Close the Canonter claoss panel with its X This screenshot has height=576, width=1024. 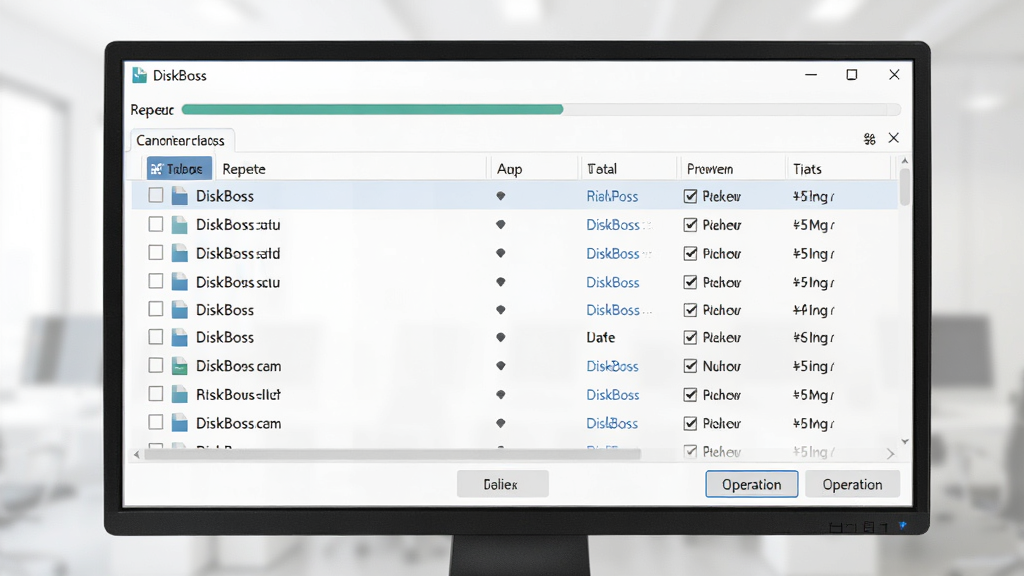tap(893, 138)
